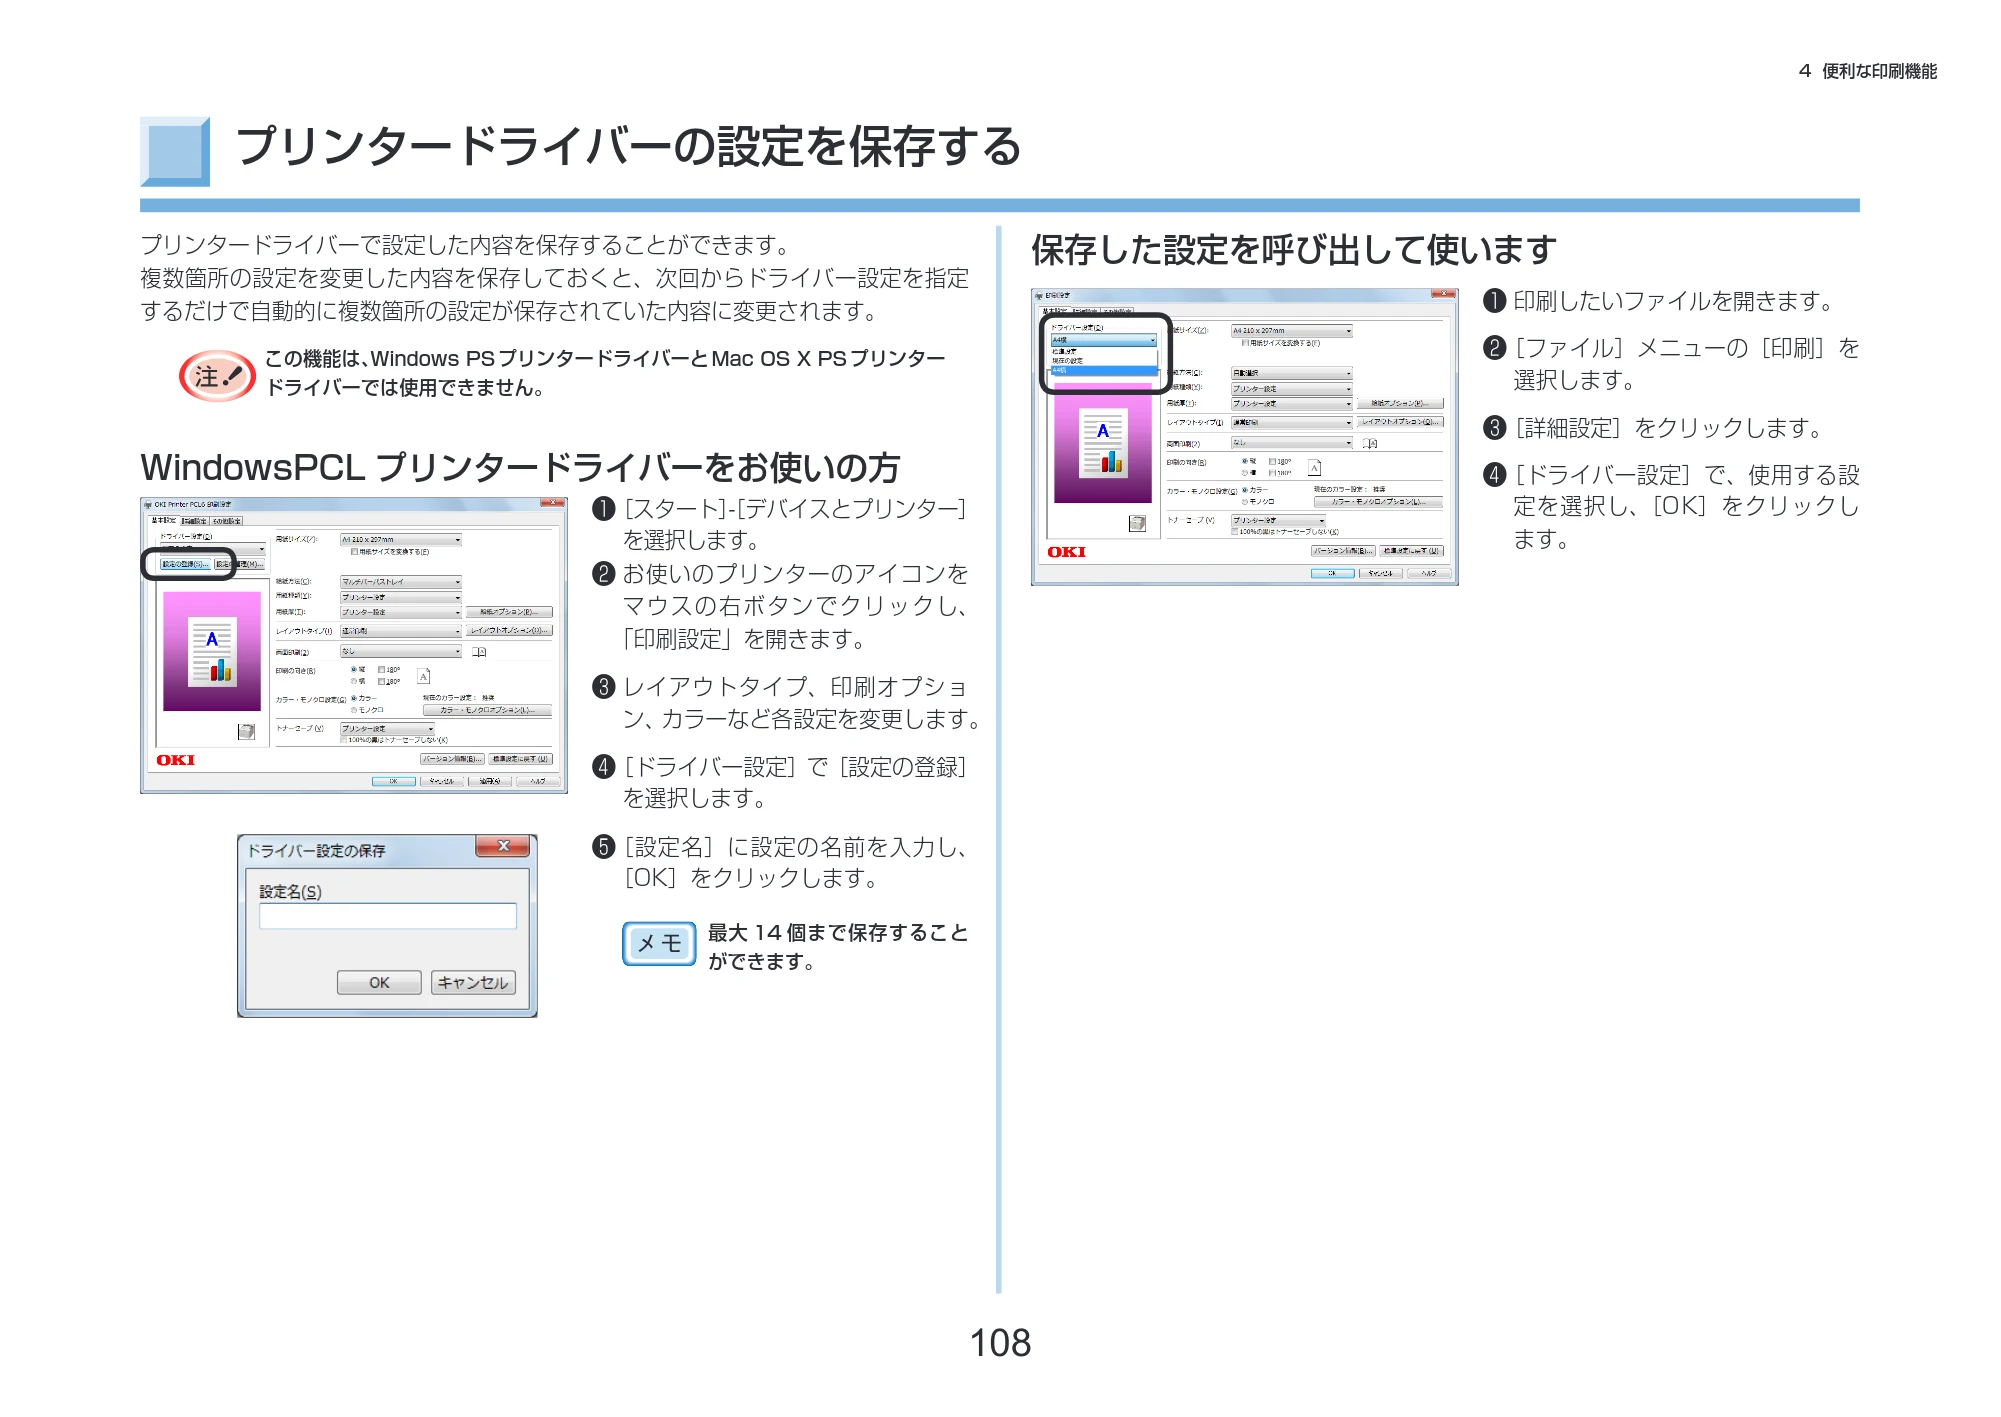Click 設定の登録(S) button in OKI PCL6 window
This screenshot has width=2001, height=1417.
tap(186, 564)
